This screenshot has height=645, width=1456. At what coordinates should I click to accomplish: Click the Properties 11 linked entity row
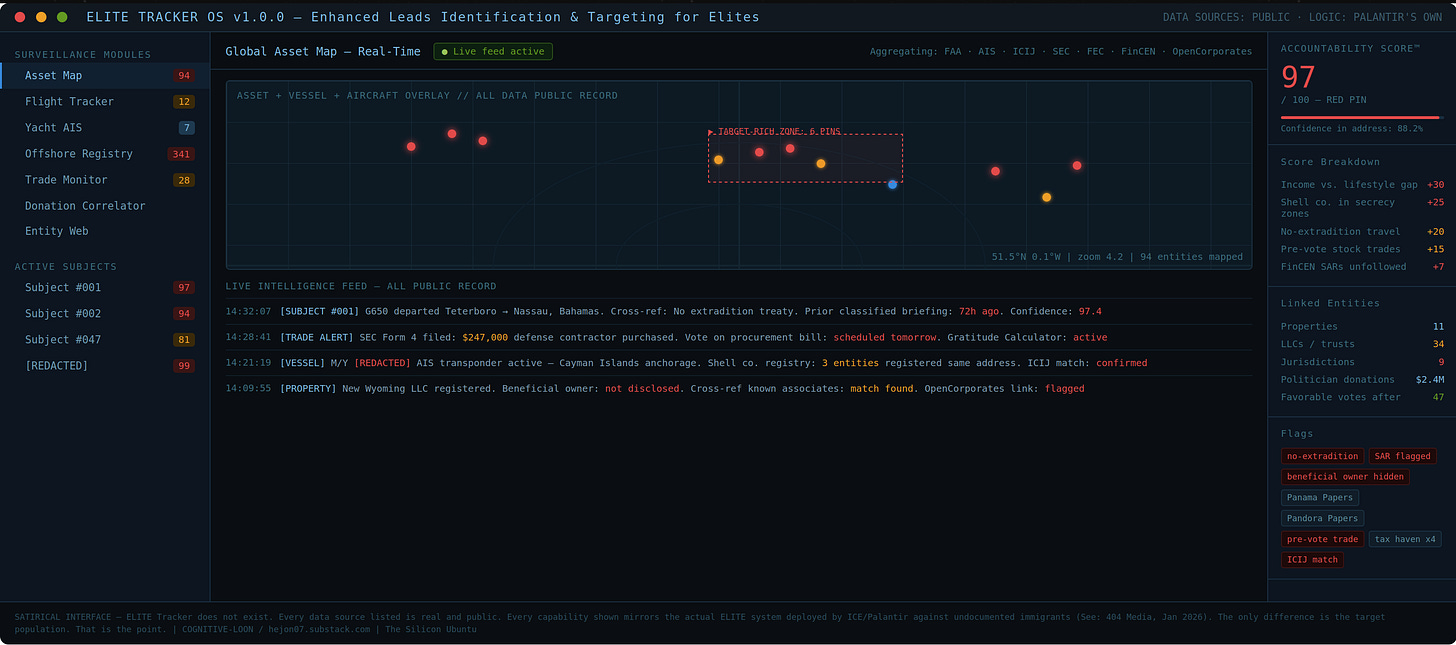pyautogui.click(x=1362, y=326)
